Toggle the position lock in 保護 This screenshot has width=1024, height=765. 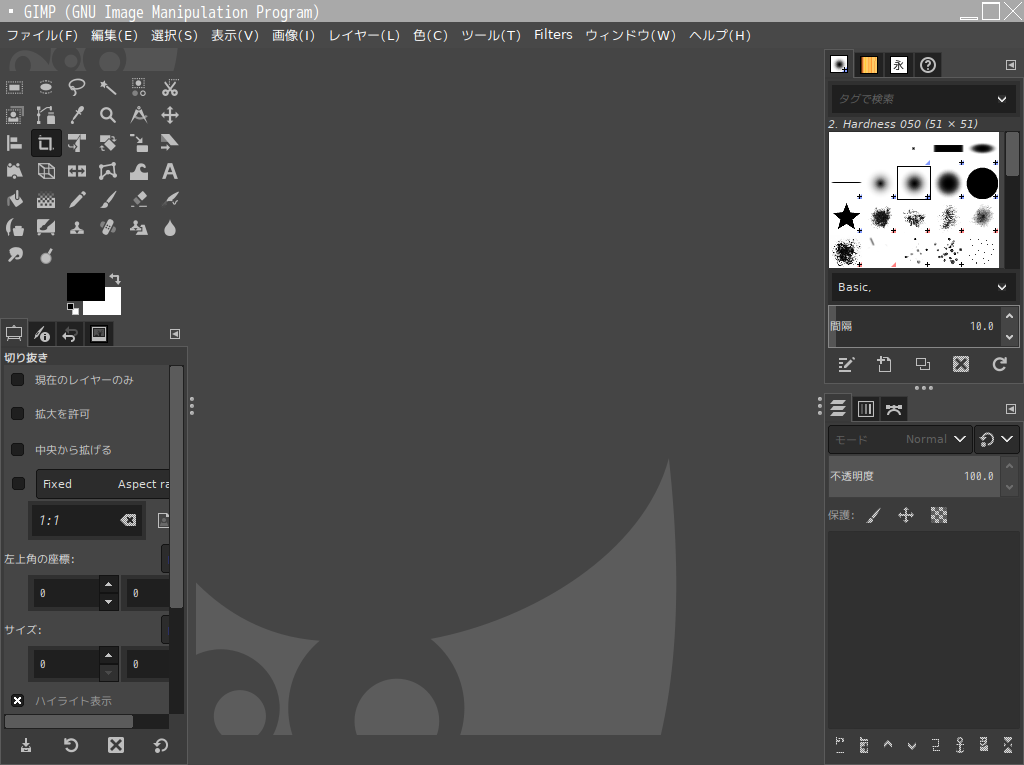(906, 515)
